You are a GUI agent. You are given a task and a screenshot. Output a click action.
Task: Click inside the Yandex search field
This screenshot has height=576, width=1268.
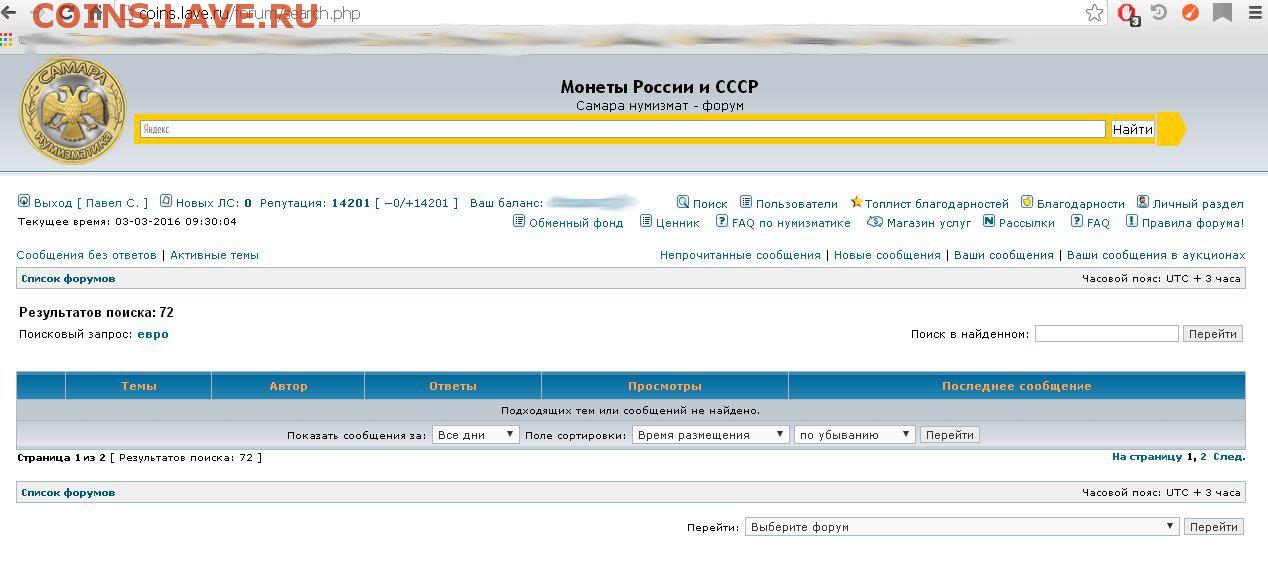click(x=622, y=129)
